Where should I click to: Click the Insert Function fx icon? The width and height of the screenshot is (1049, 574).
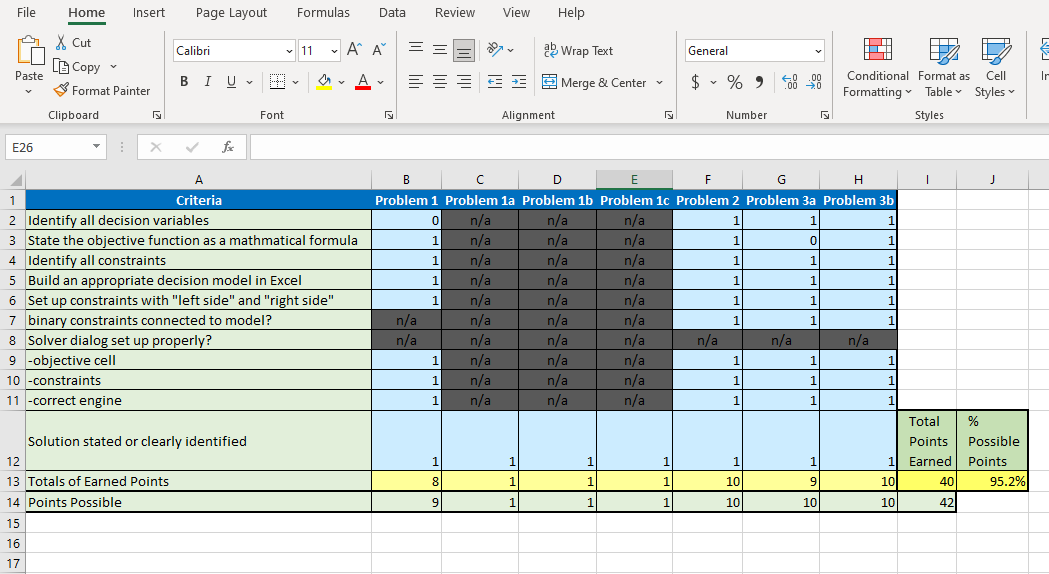click(x=227, y=147)
